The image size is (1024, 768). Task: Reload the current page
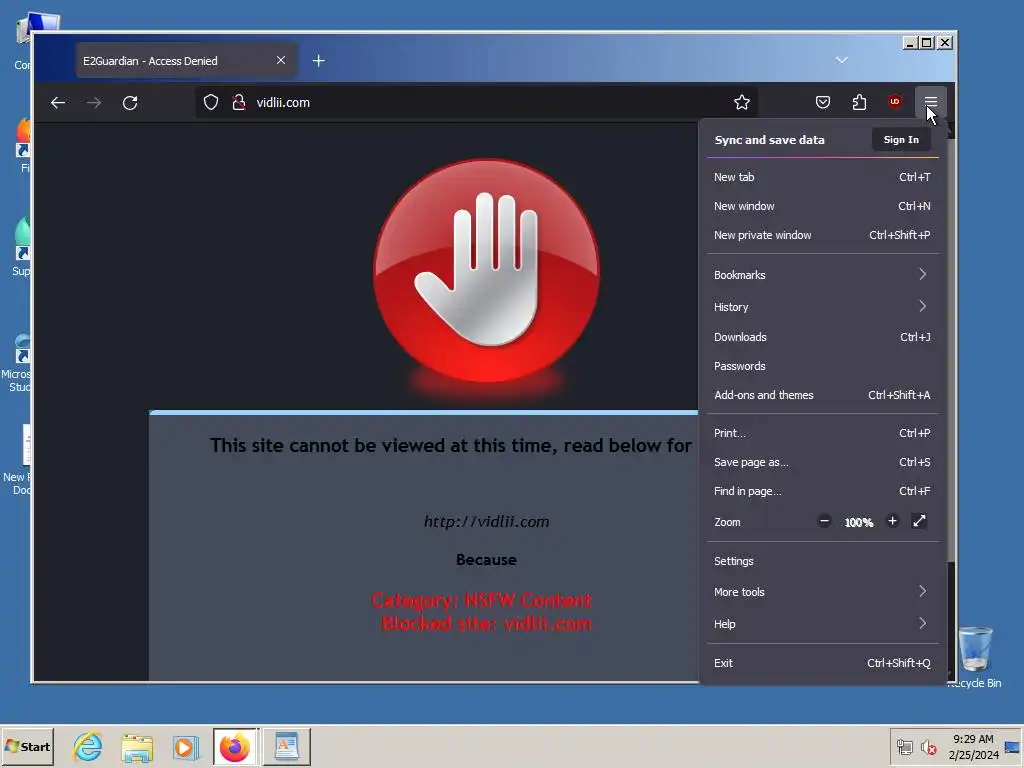tap(130, 103)
